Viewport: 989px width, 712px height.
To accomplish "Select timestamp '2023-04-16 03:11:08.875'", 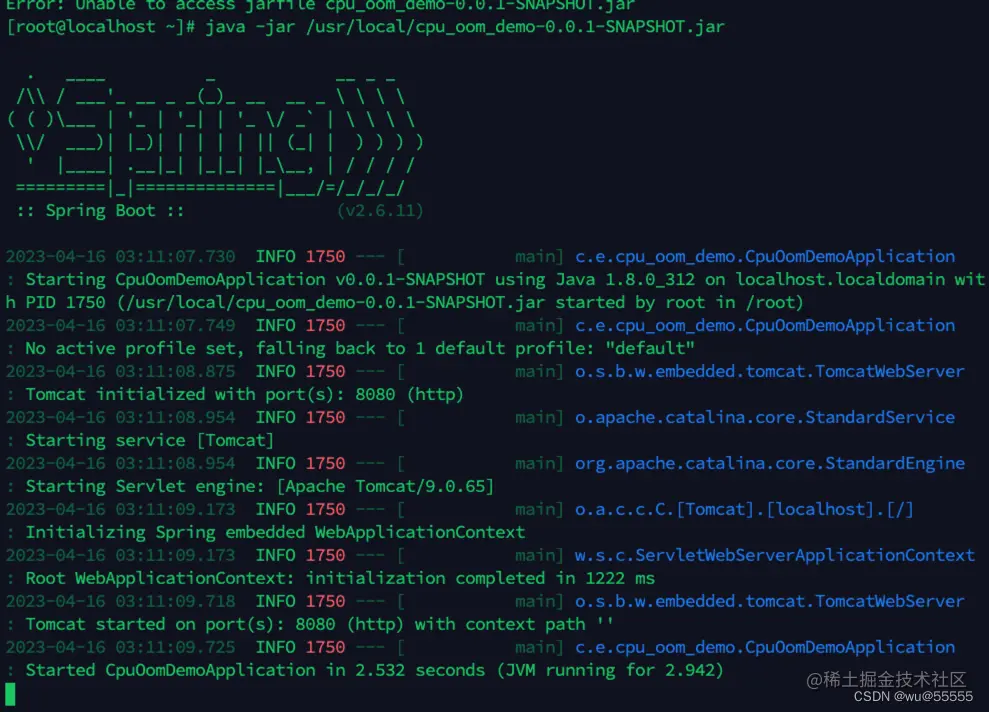I will click(120, 371).
